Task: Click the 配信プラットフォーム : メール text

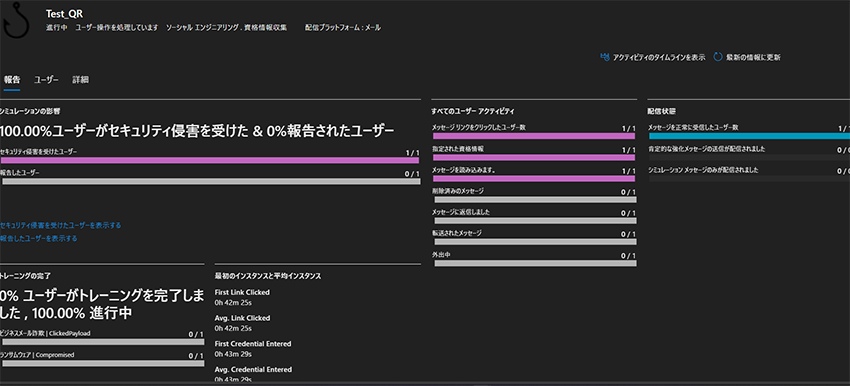Action: (343, 28)
